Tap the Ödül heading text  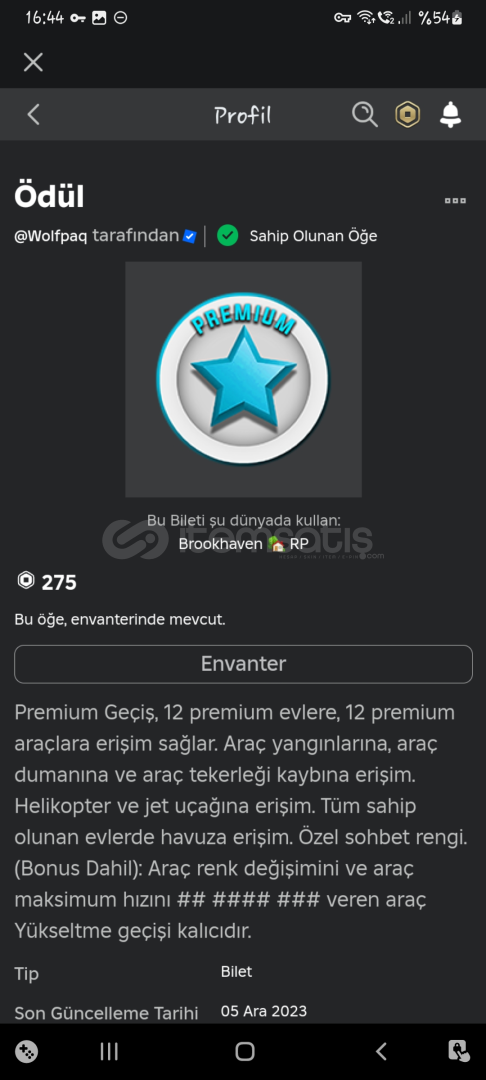coord(49,198)
